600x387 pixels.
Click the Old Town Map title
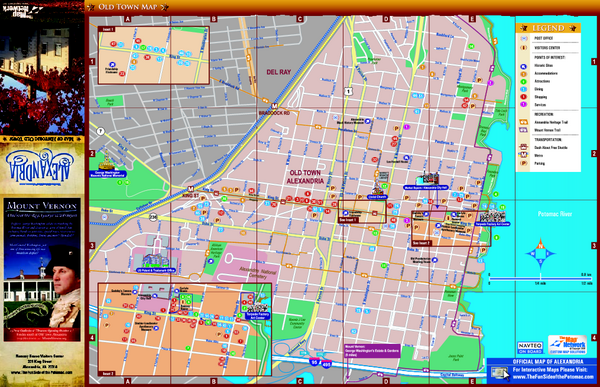click(128, 7)
